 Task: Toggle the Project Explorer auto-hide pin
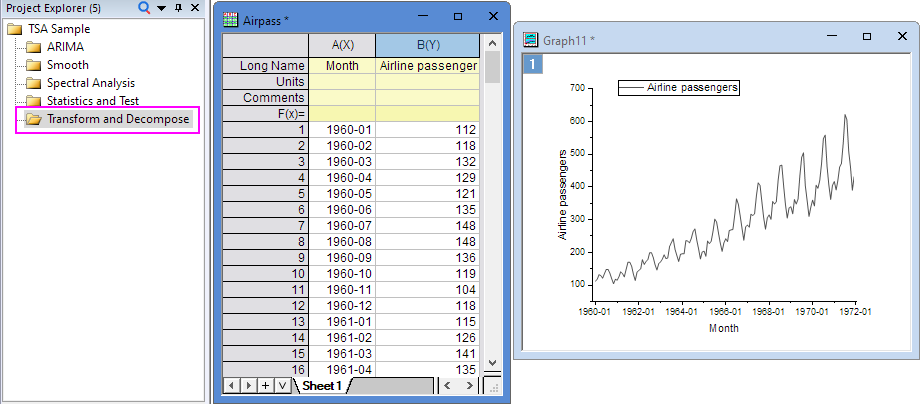click(178, 8)
